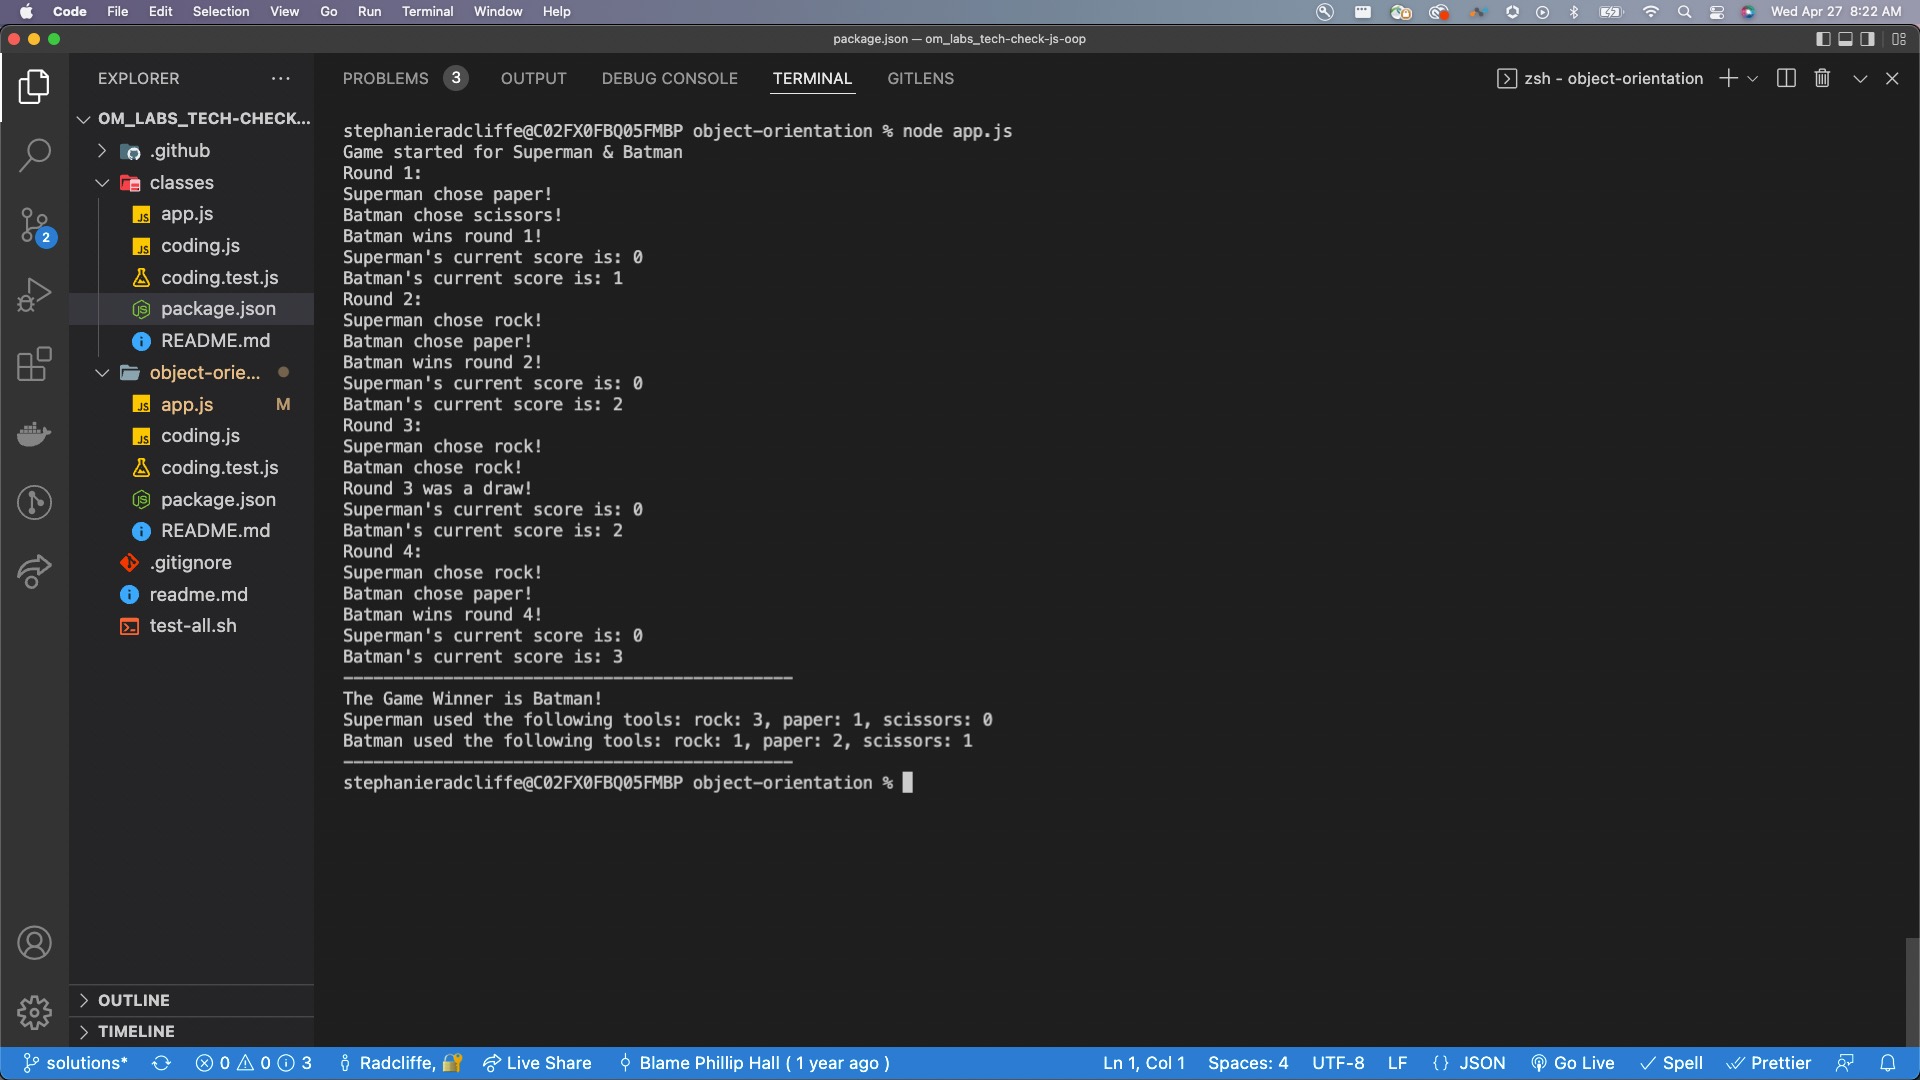Open the Terminal menu in menu bar

(x=427, y=12)
